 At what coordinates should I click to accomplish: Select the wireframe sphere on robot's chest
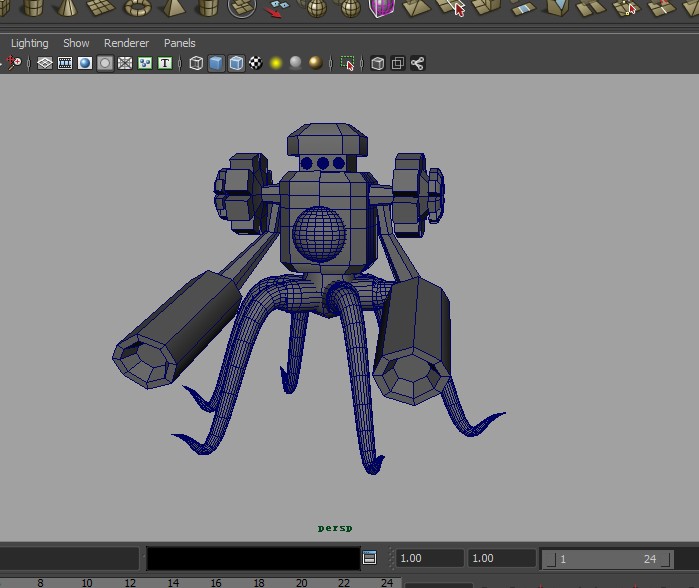[x=319, y=234]
